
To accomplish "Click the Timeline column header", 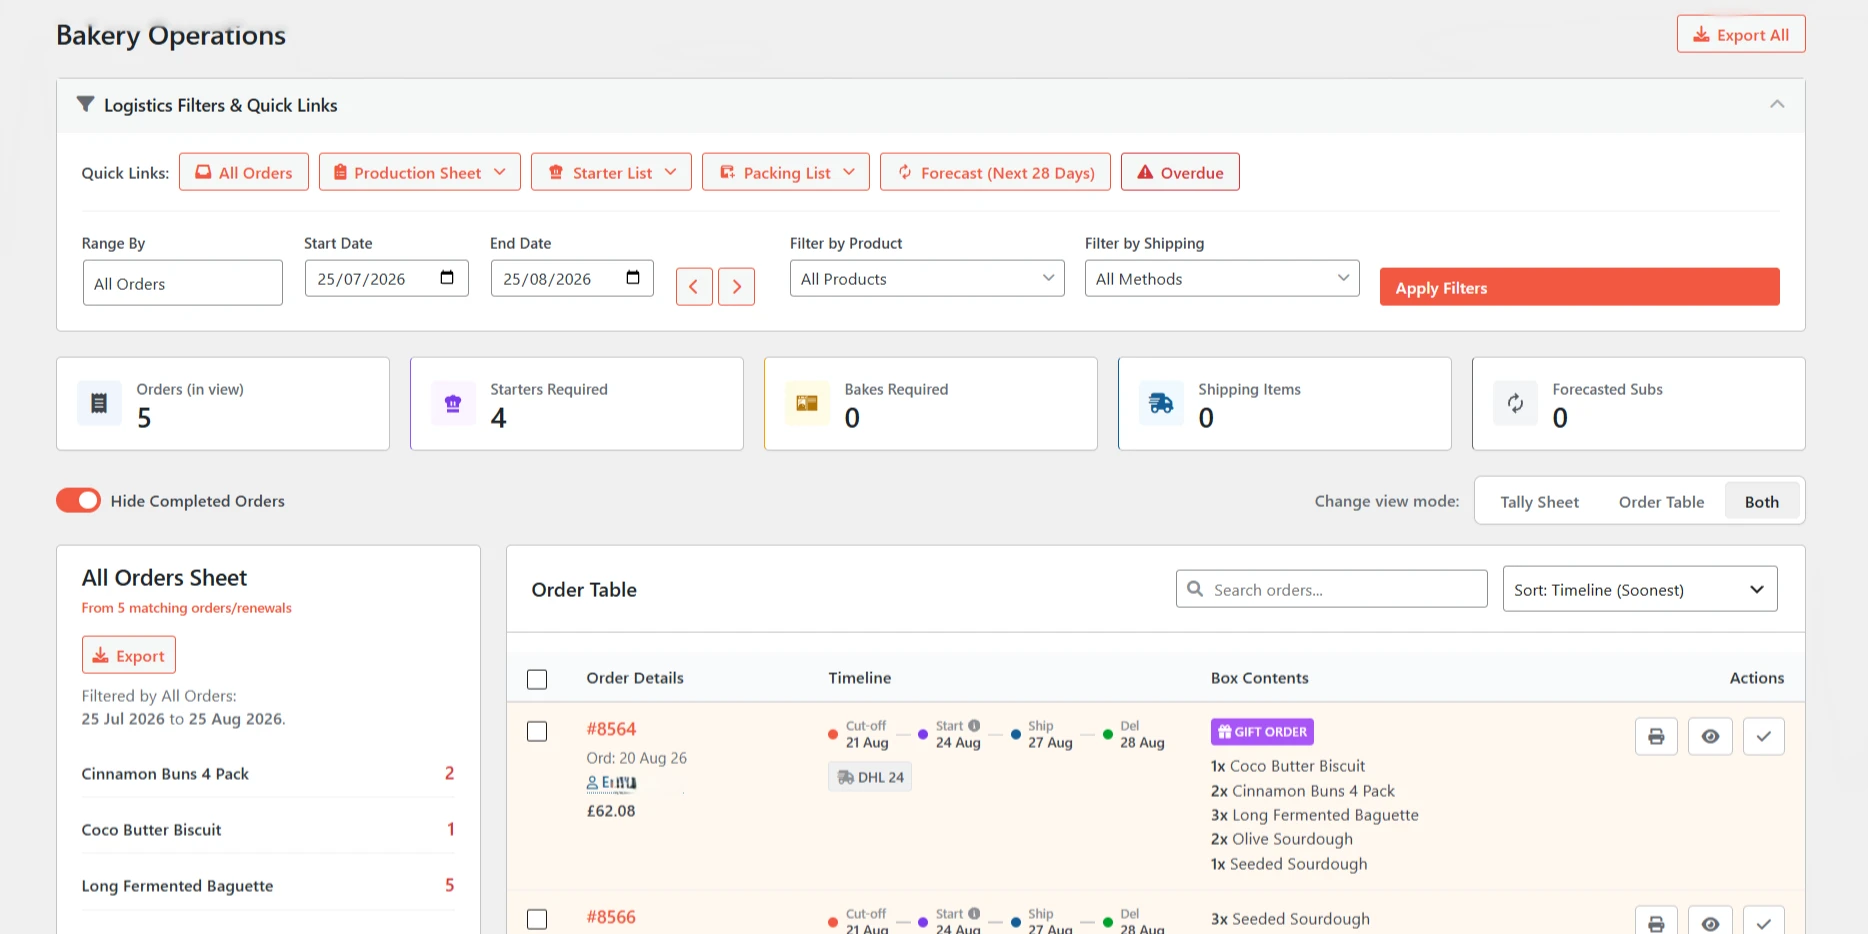I will 859,677.
